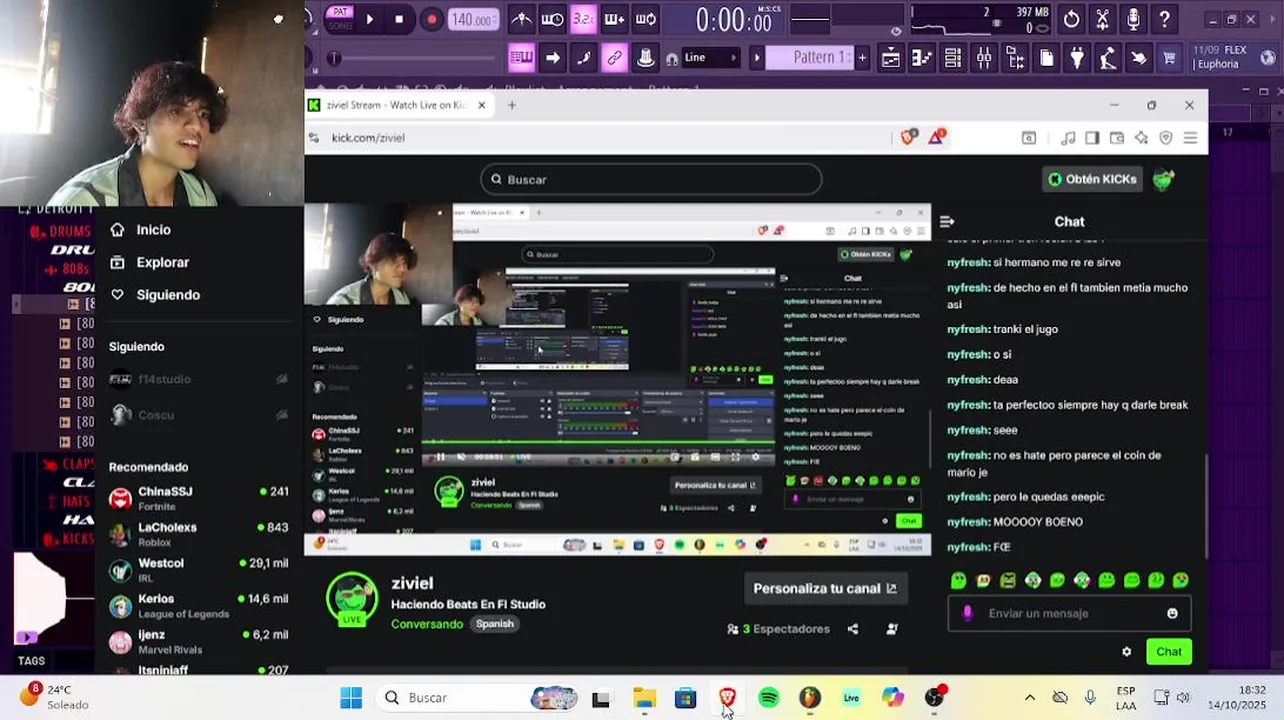Click Personaliza tu canal button

click(x=825, y=588)
